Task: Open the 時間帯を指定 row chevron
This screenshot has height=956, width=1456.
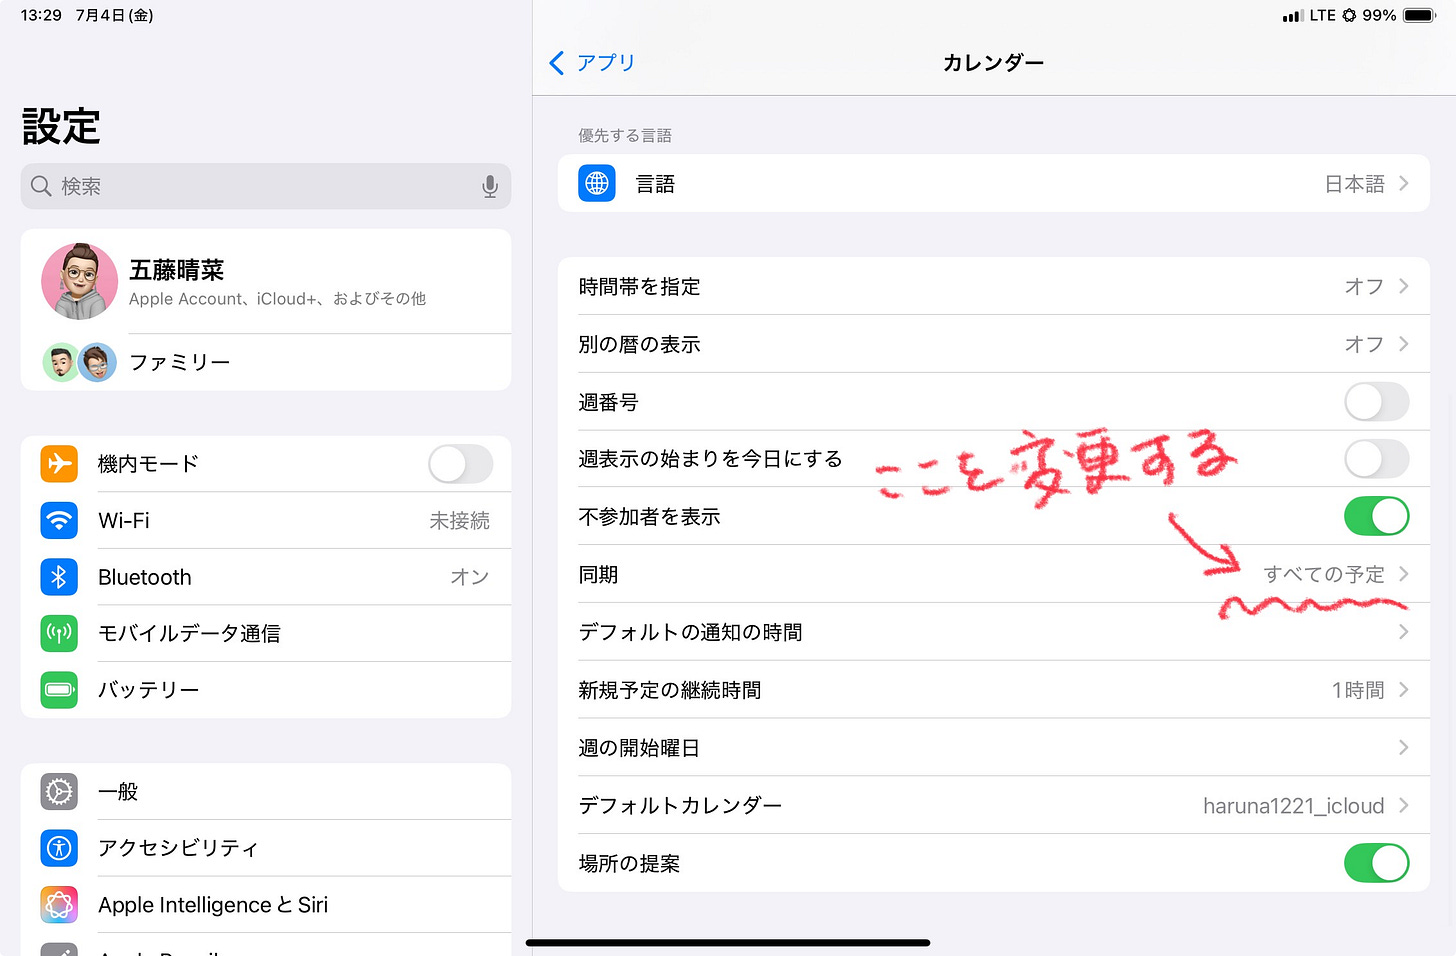Action: pos(1404,286)
